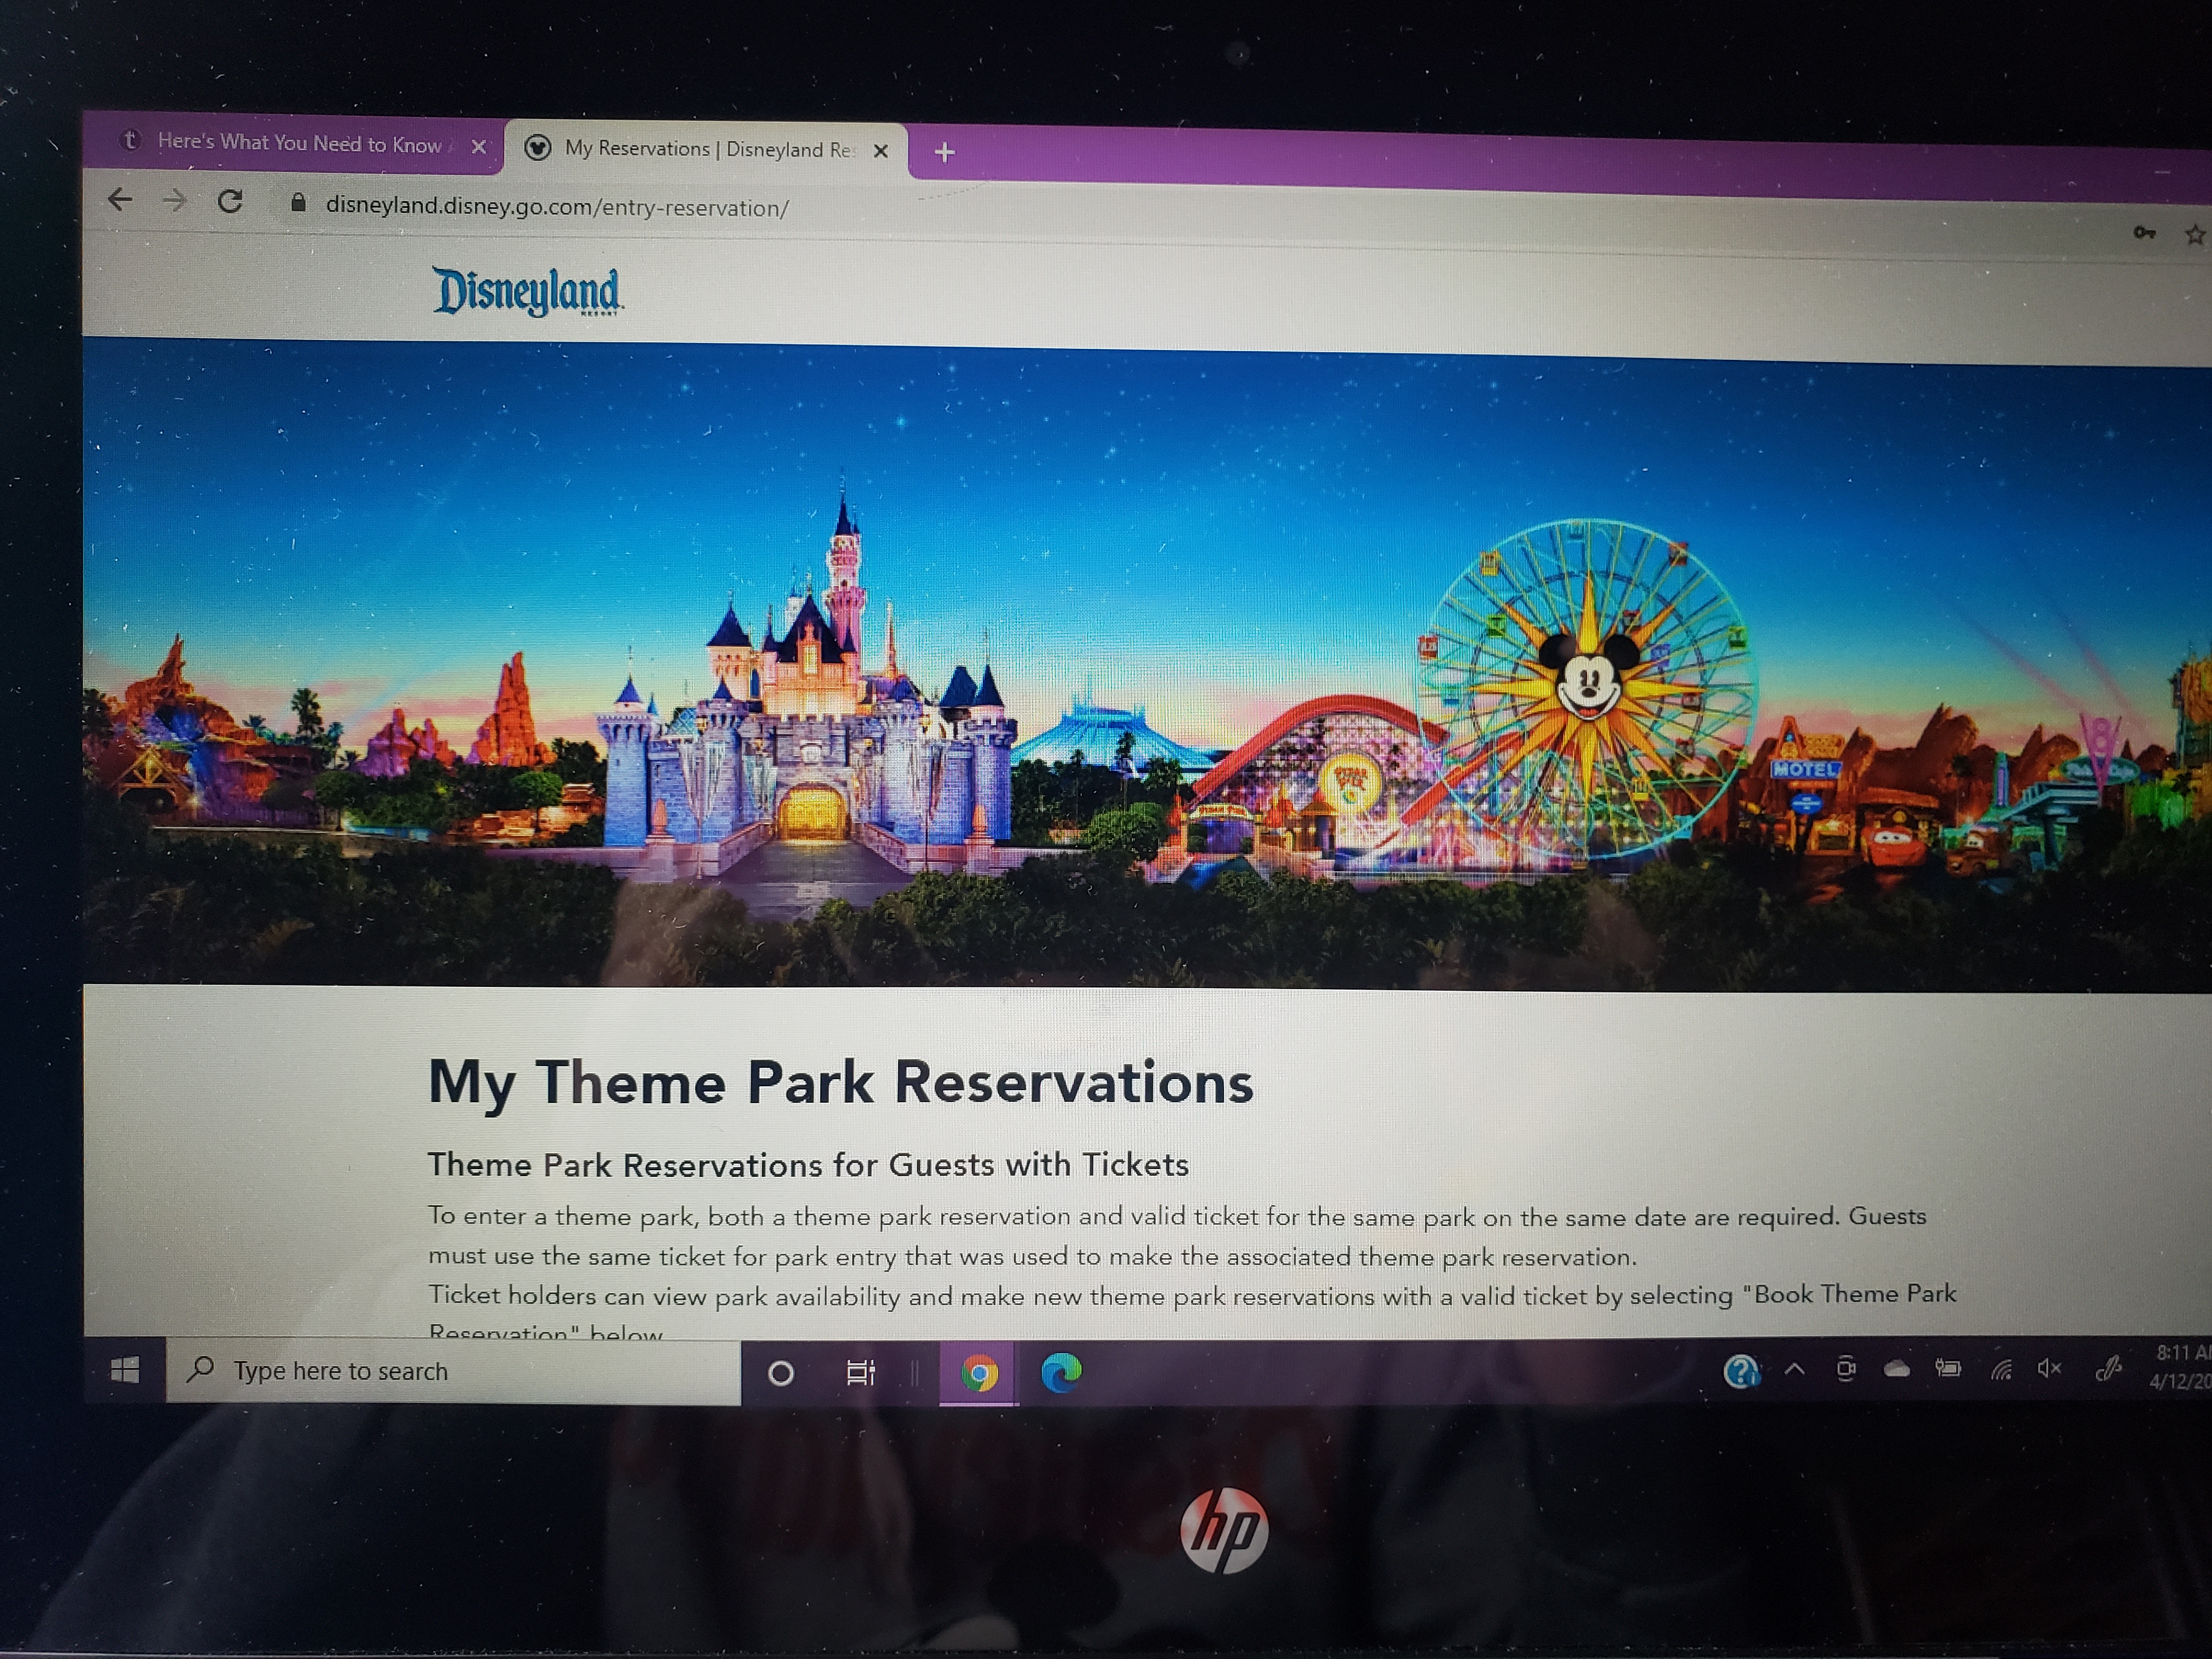The image size is (2212, 1659).
Task: Click the muted volume speaker icon
Action: [2049, 1368]
